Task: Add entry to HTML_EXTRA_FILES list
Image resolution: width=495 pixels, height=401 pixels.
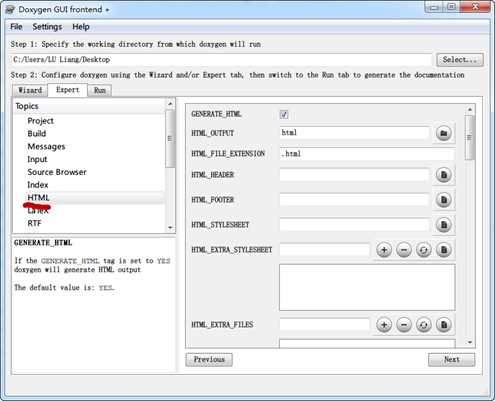Action: pyautogui.click(x=384, y=324)
